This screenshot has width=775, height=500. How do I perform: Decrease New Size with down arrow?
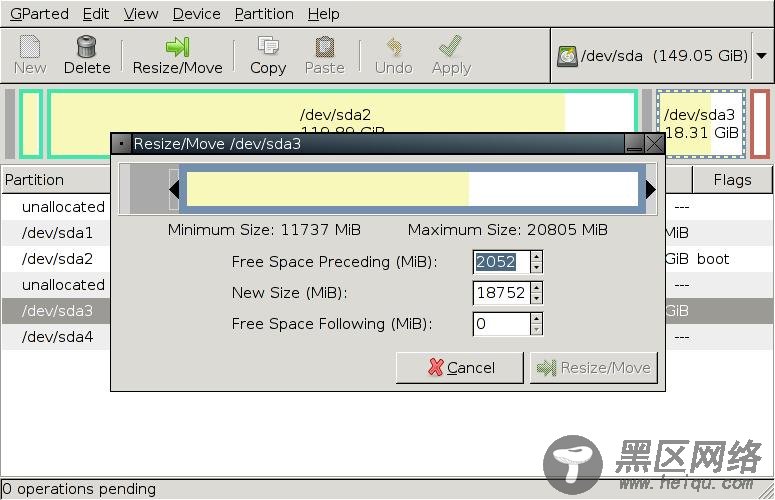(536, 298)
